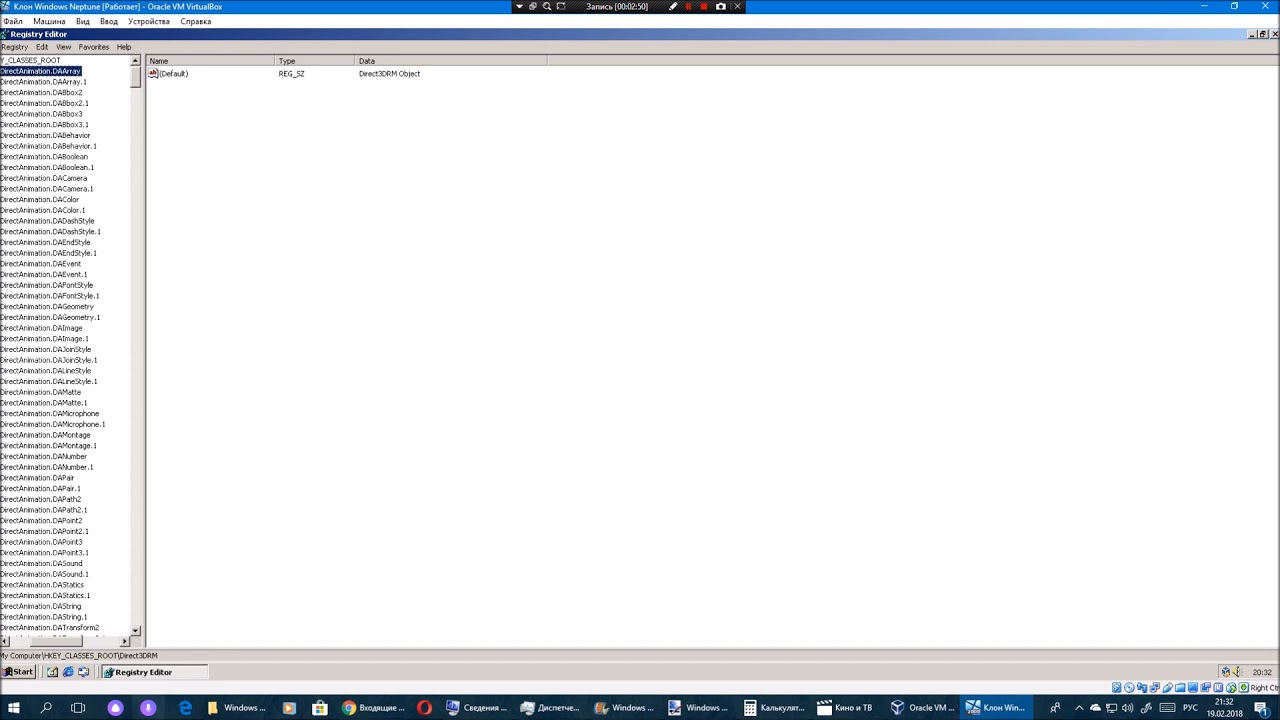This screenshot has height=720, width=1280.
Task: Click the Direct3DRM Object data cell
Action: 389,74
